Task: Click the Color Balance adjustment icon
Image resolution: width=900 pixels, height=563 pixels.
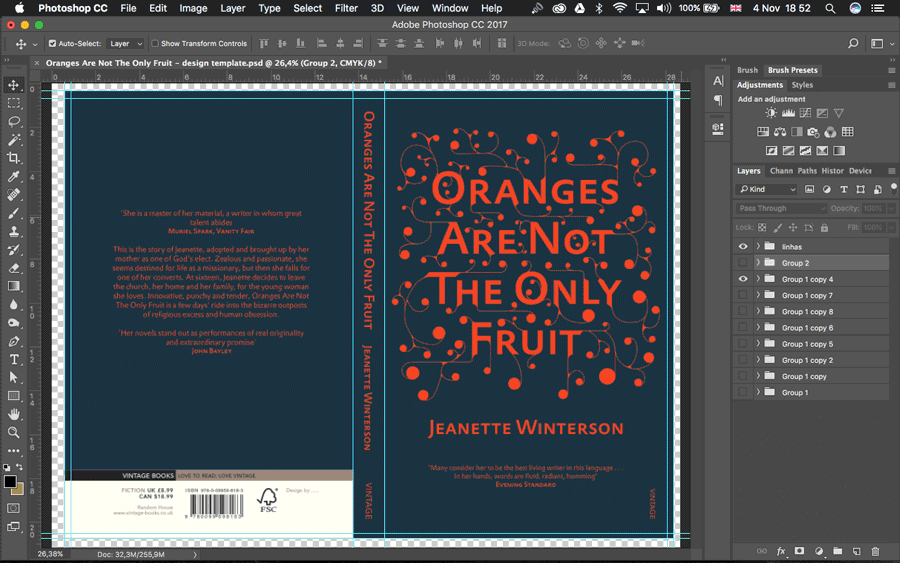Action: [x=779, y=132]
